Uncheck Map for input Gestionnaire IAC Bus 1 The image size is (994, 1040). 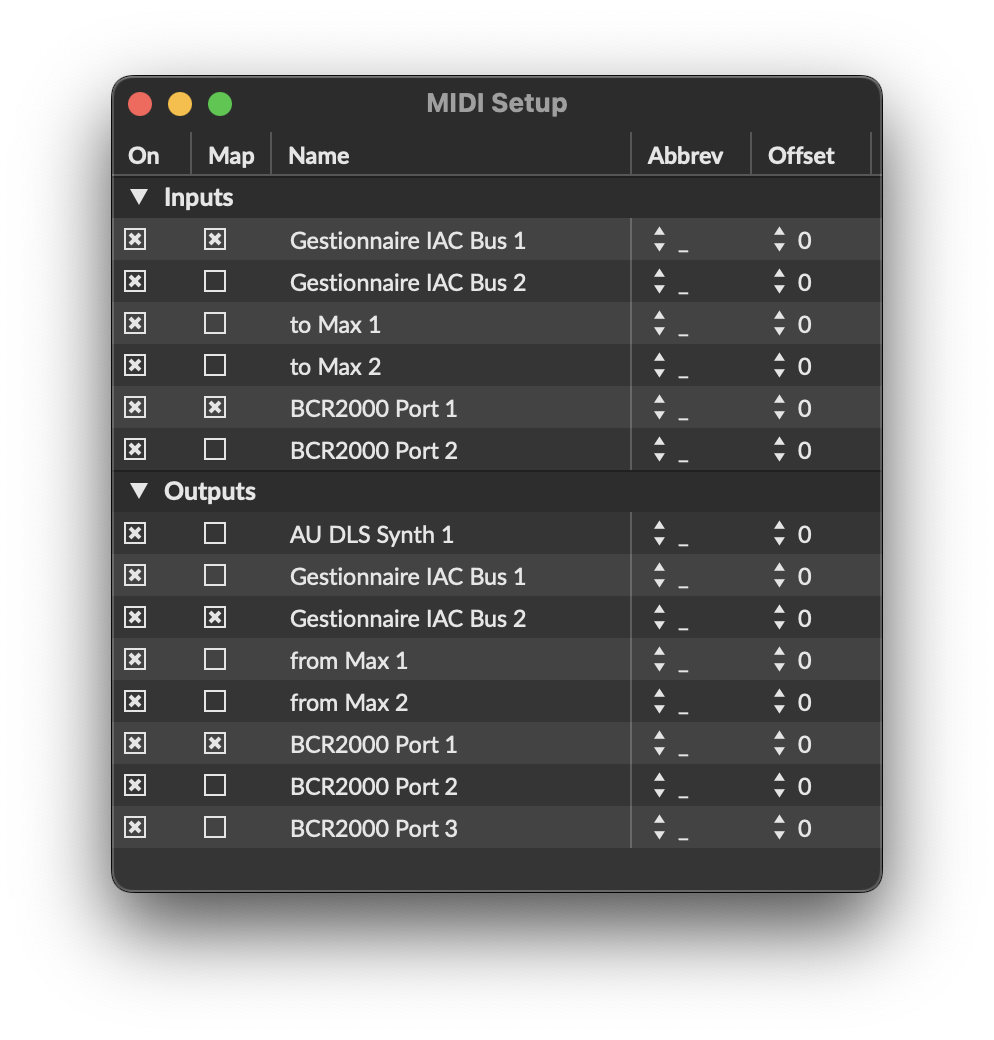tap(215, 239)
